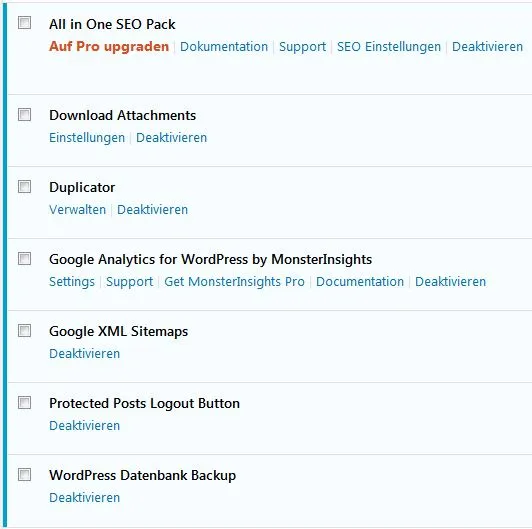The width and height of the screenshot is (532, 529).
Task: Tick the Download Attachments plugin checkbox
Action: pyautogui.click(x=24, y=114)
